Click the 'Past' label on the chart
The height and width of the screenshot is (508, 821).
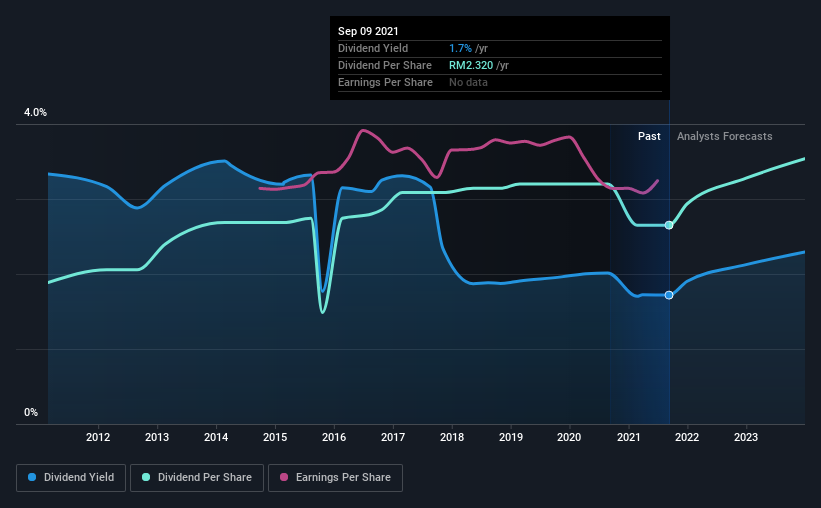point(649,136)
